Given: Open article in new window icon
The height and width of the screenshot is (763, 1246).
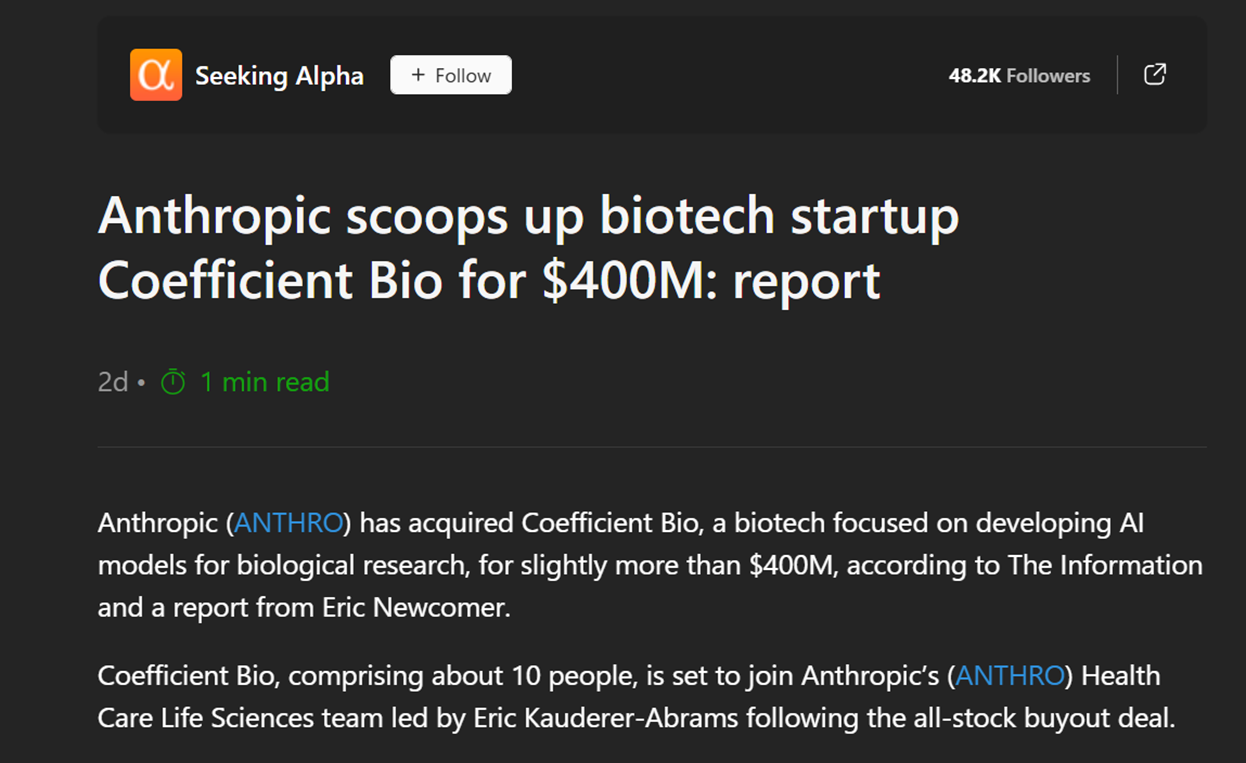Looking at the screenshot, I should pos(1155,75).
